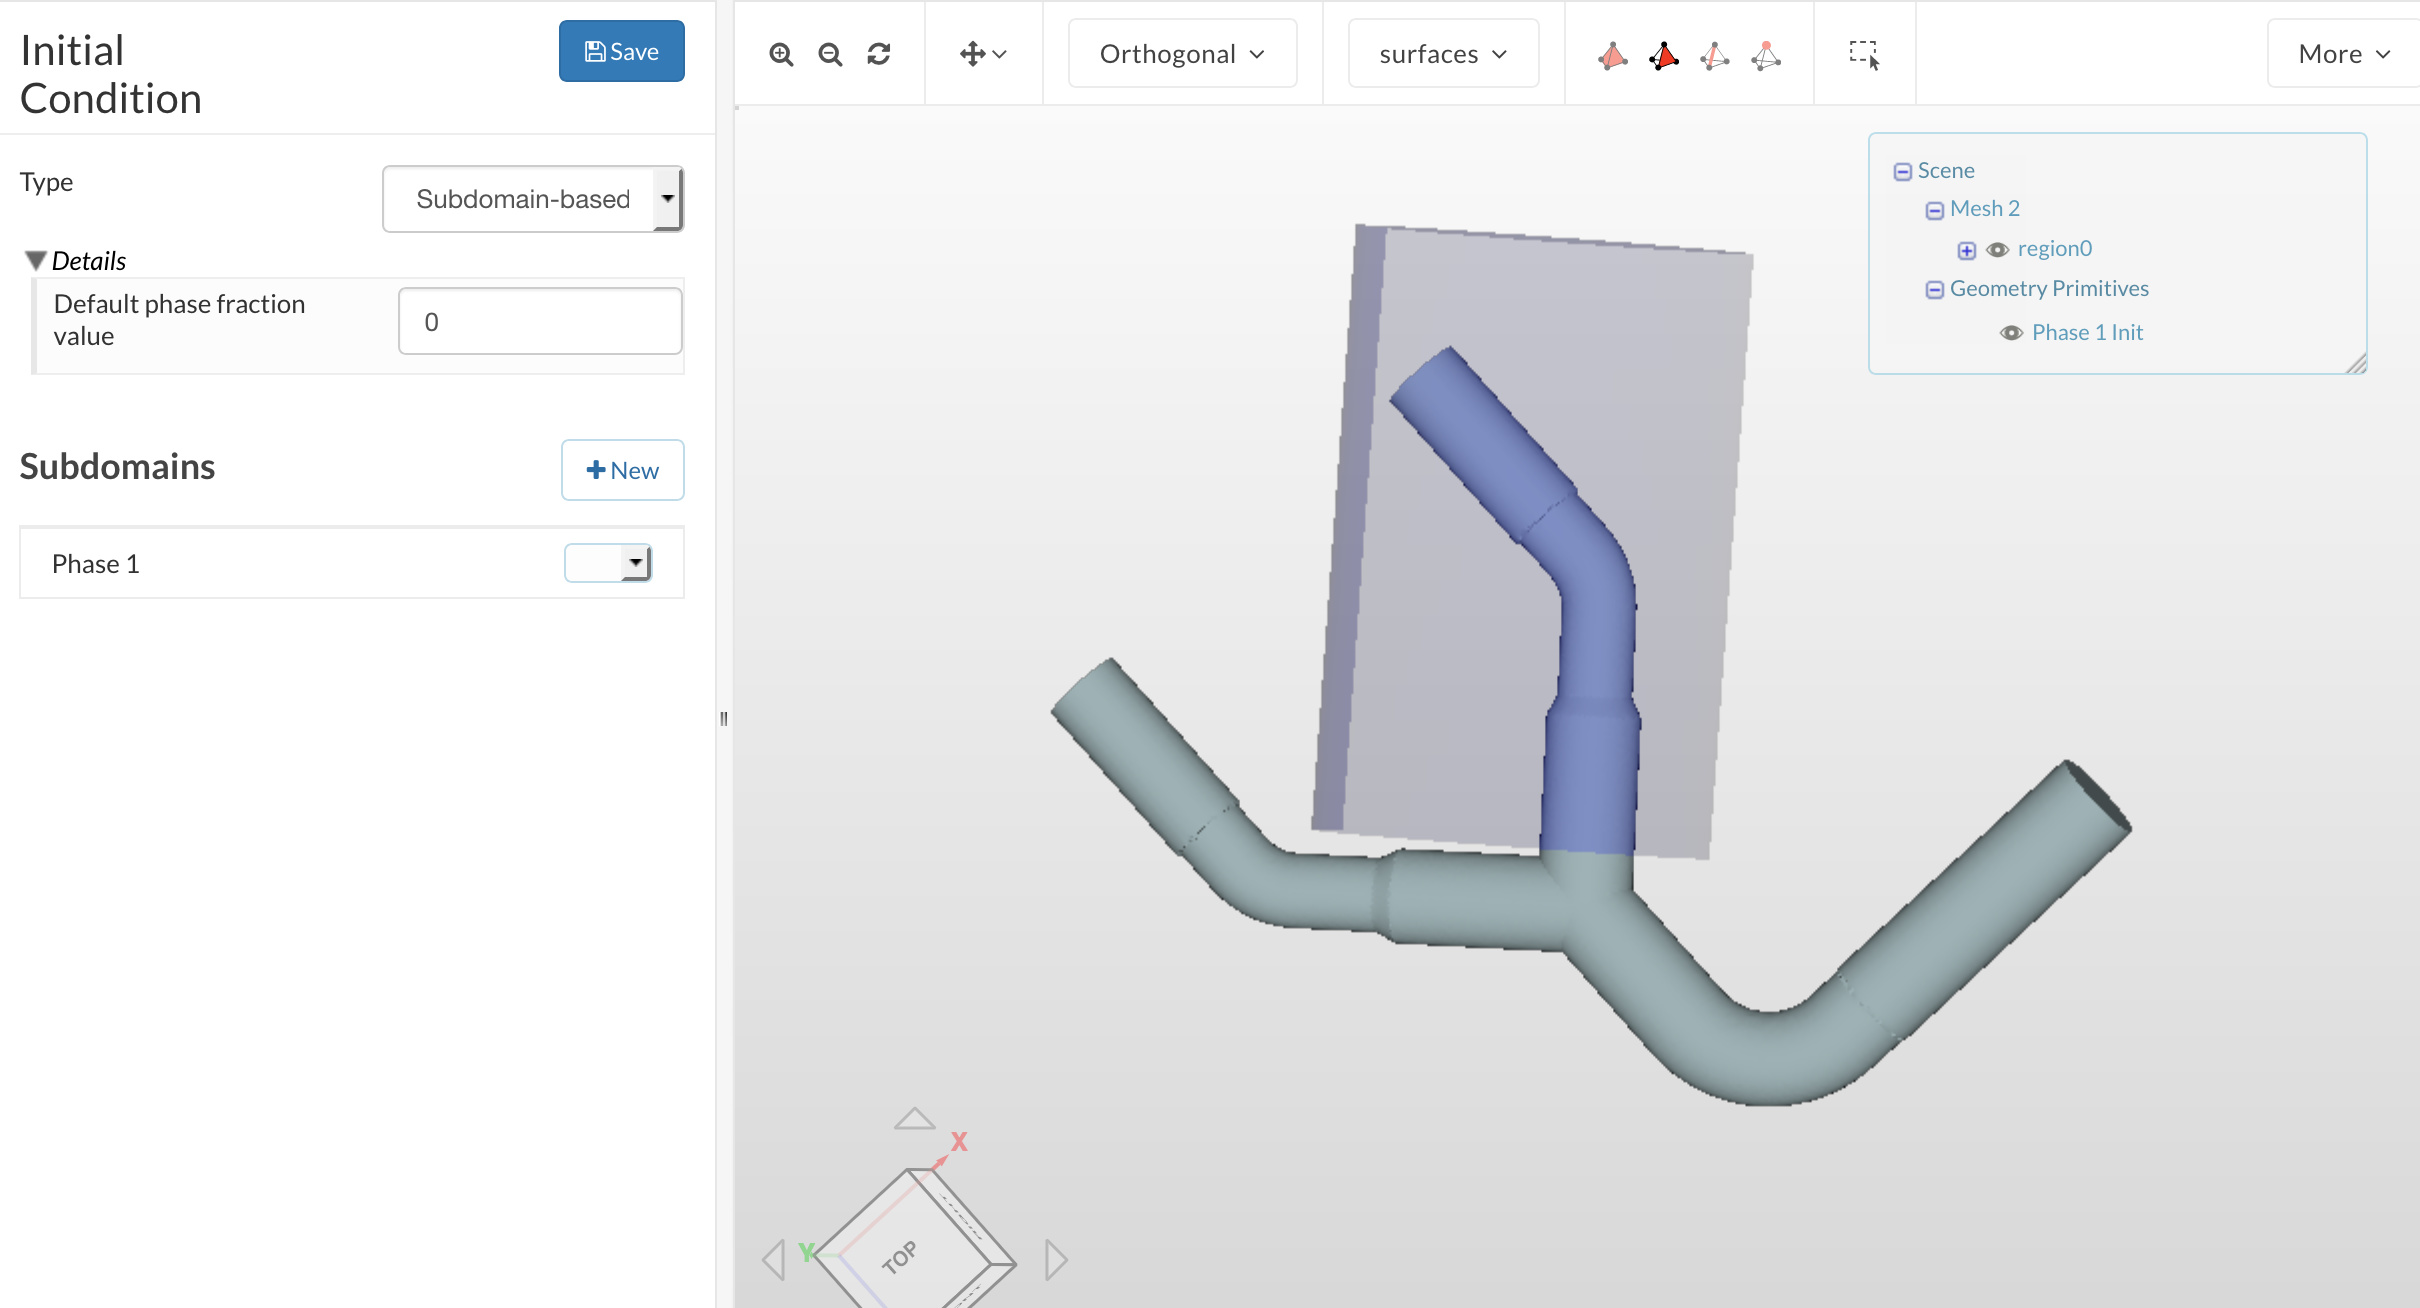This screenshot has width=2420, height=1308.
Task: Open the Type Subdomain-based dropdown
Action: pyautogui.click(x=533, y=199)
